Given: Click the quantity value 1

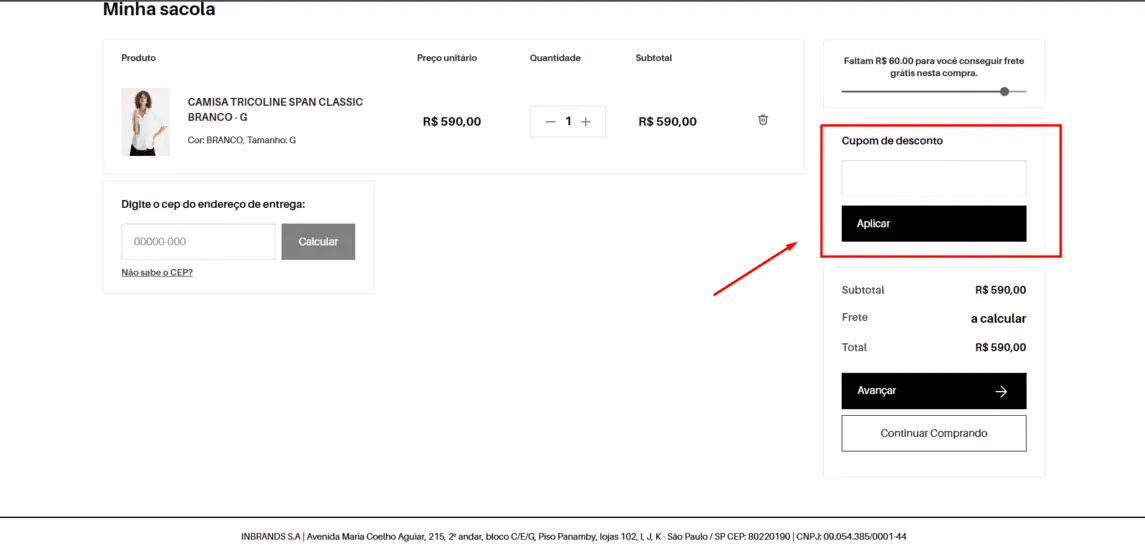Looking at the screenshot, I should click(x=568, y=121).
